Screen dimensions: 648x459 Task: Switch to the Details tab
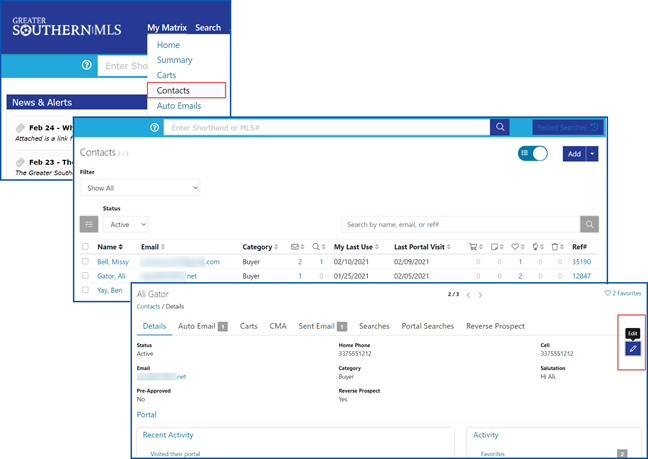point(155,326)
